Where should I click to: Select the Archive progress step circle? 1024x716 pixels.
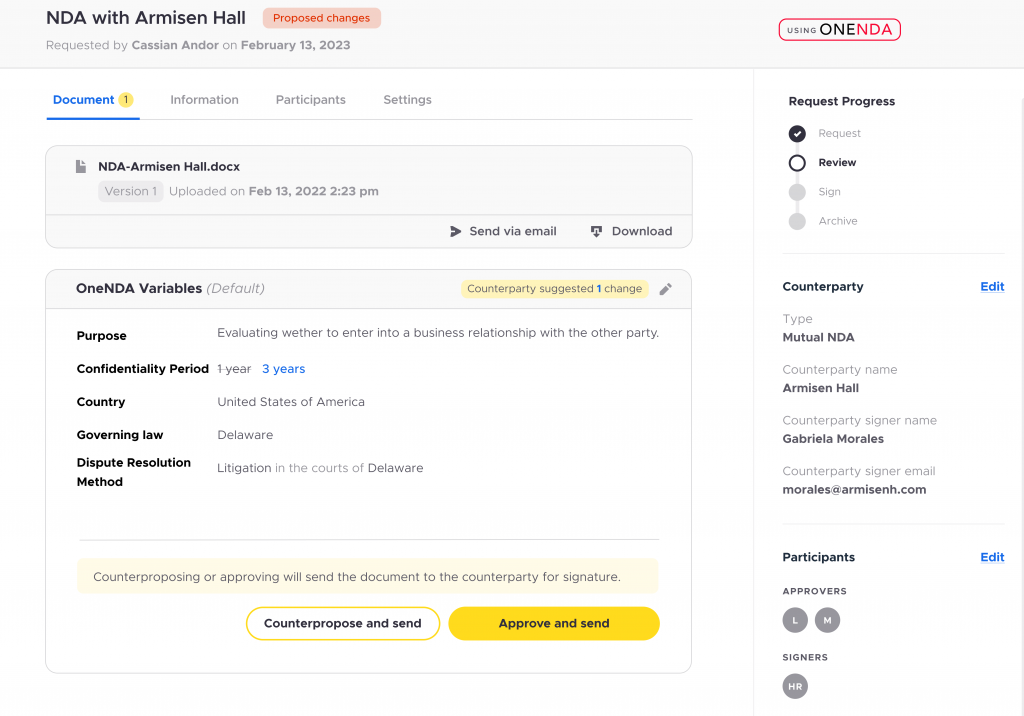[797, 221]
